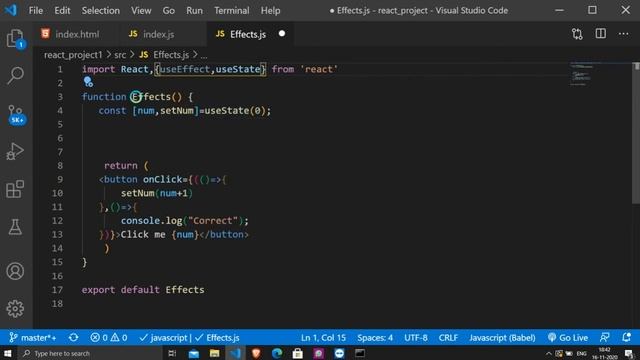Open the Manage gear icon
640x360 pixels.
pyautogui.click(x=16, y=309)
